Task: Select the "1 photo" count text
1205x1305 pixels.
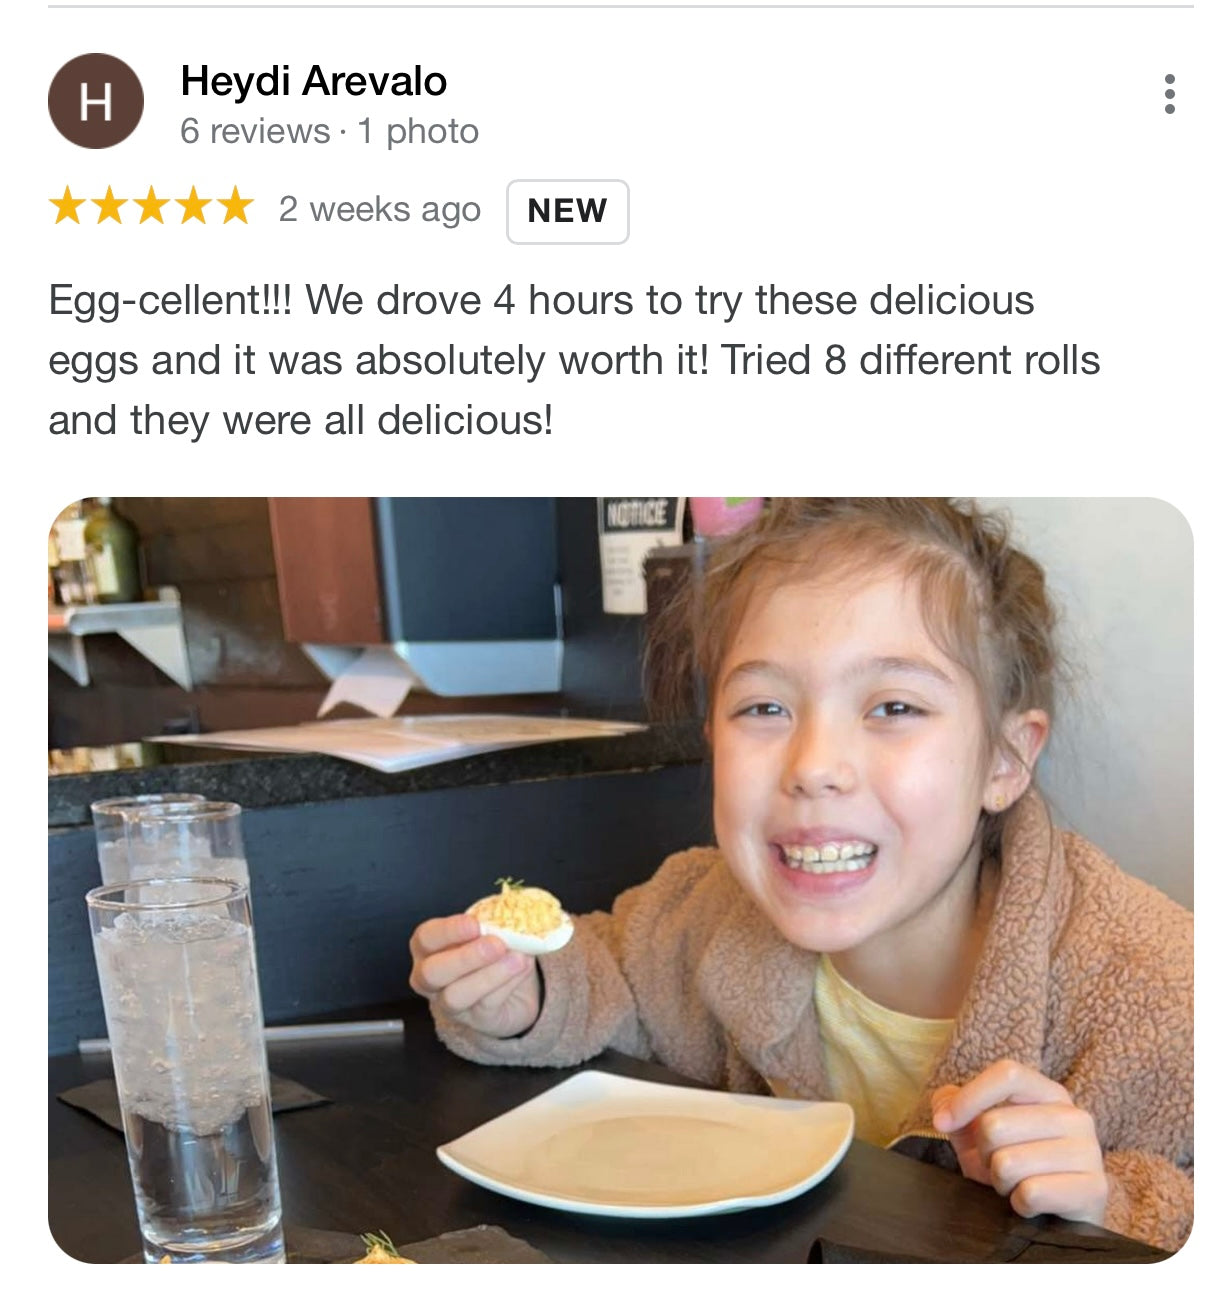Action: click(x=418, y=131)
